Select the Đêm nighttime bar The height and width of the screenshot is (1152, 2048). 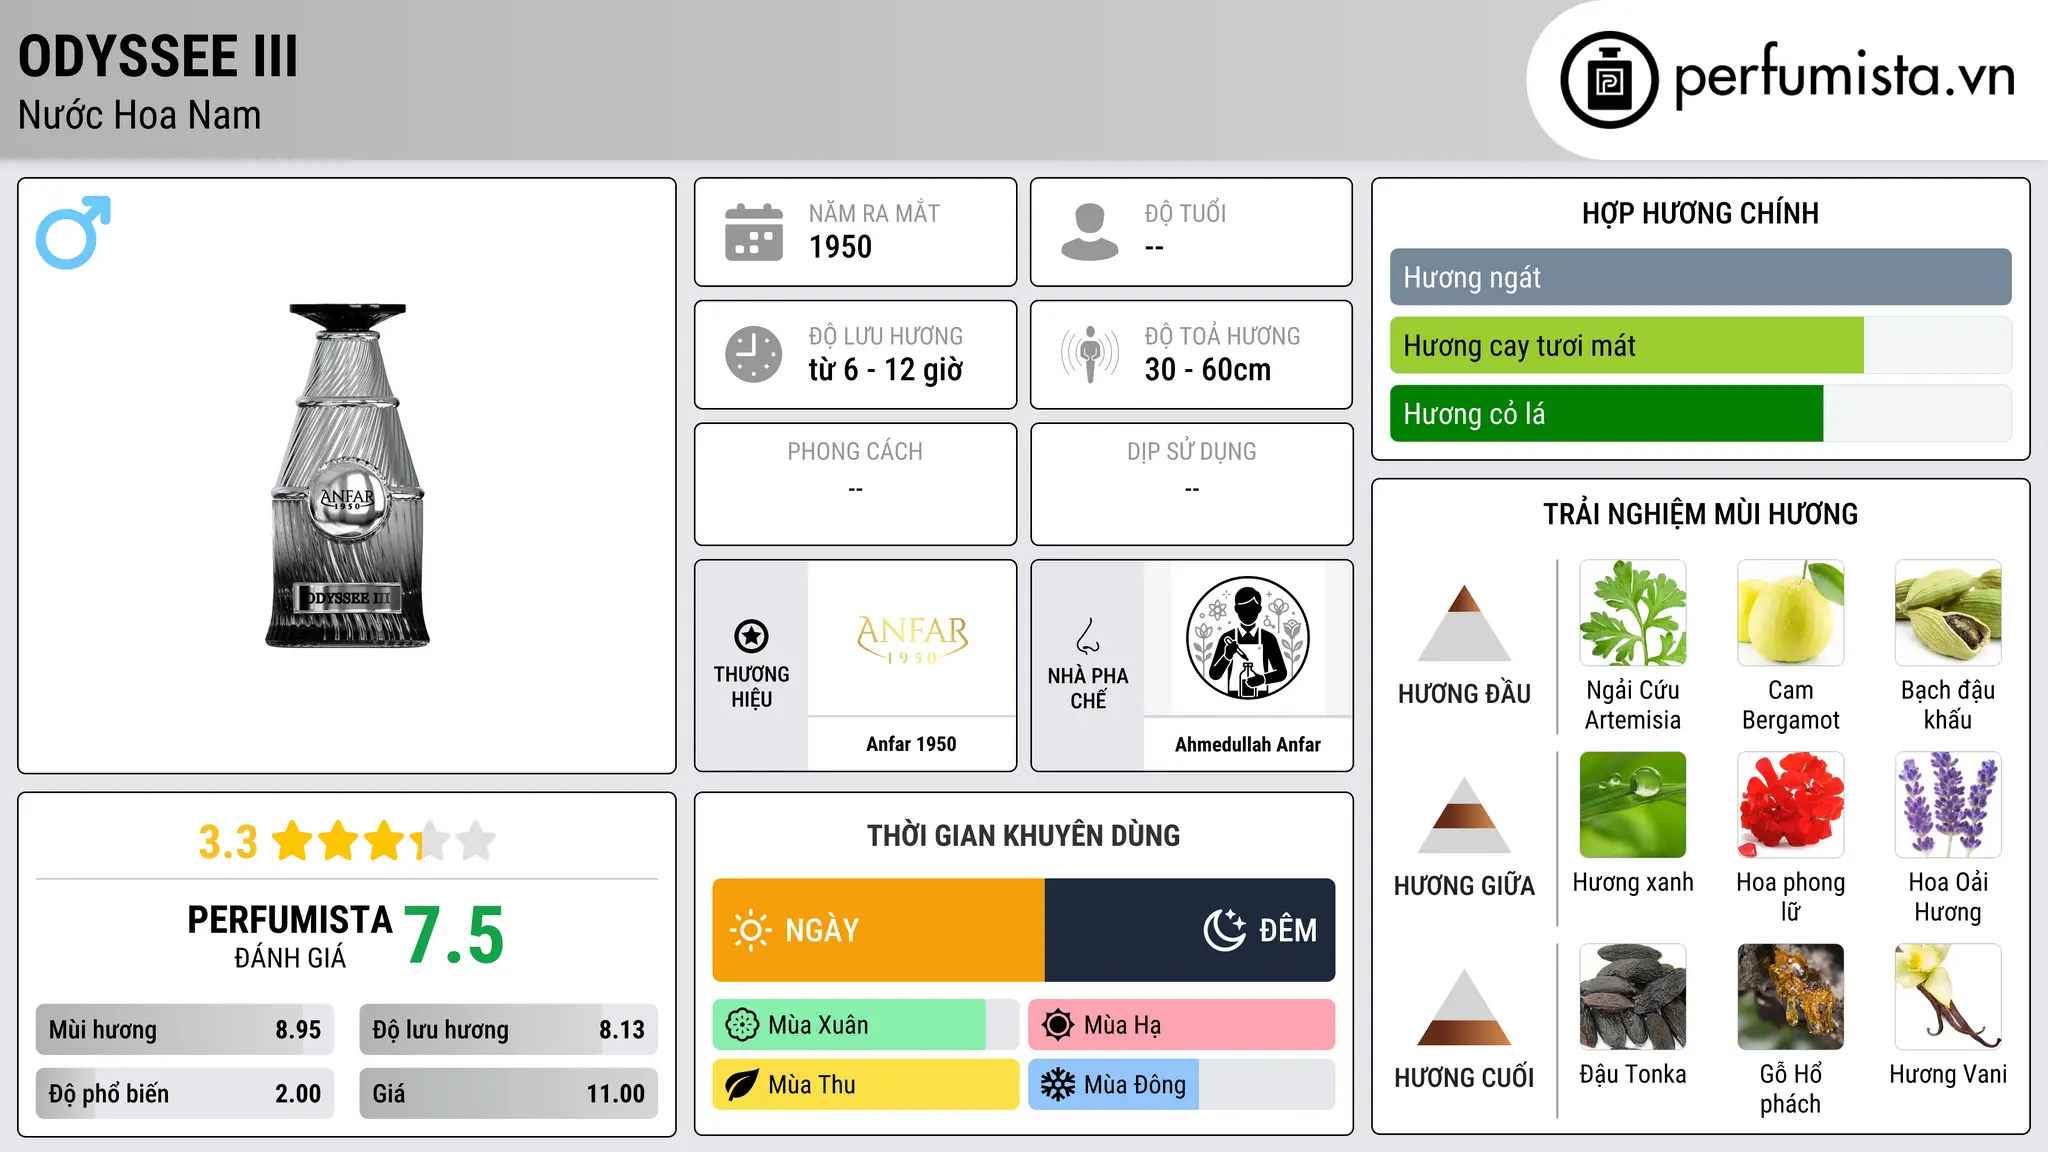click(x=1190, y=930)
